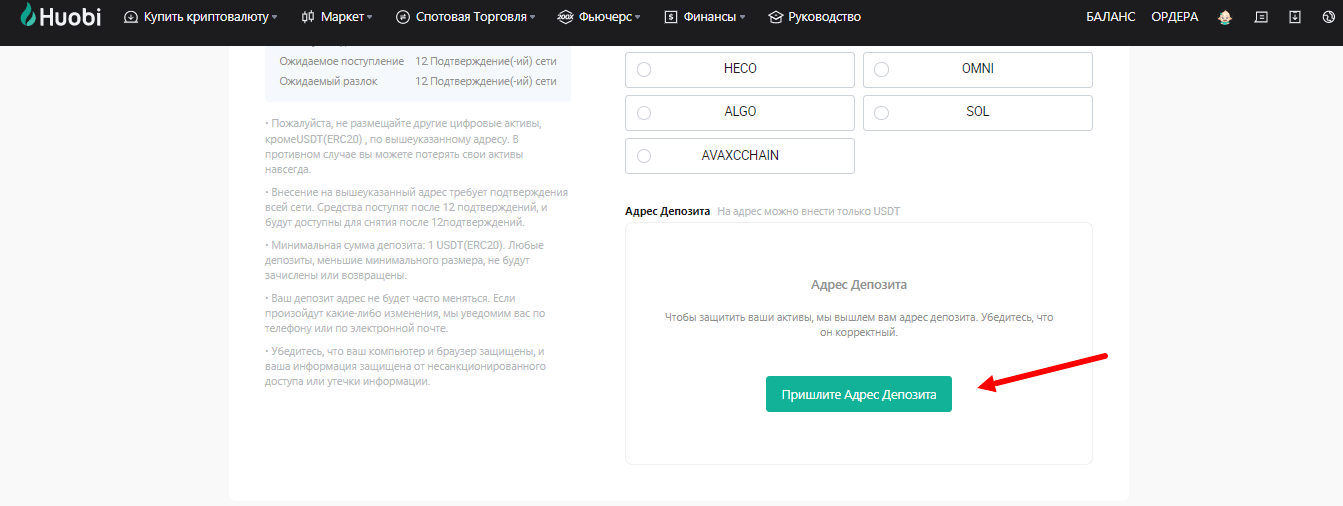The width and height of the screenshot is (1343, 506).
Task: Click the app download icon
Action: point(1295,17)
